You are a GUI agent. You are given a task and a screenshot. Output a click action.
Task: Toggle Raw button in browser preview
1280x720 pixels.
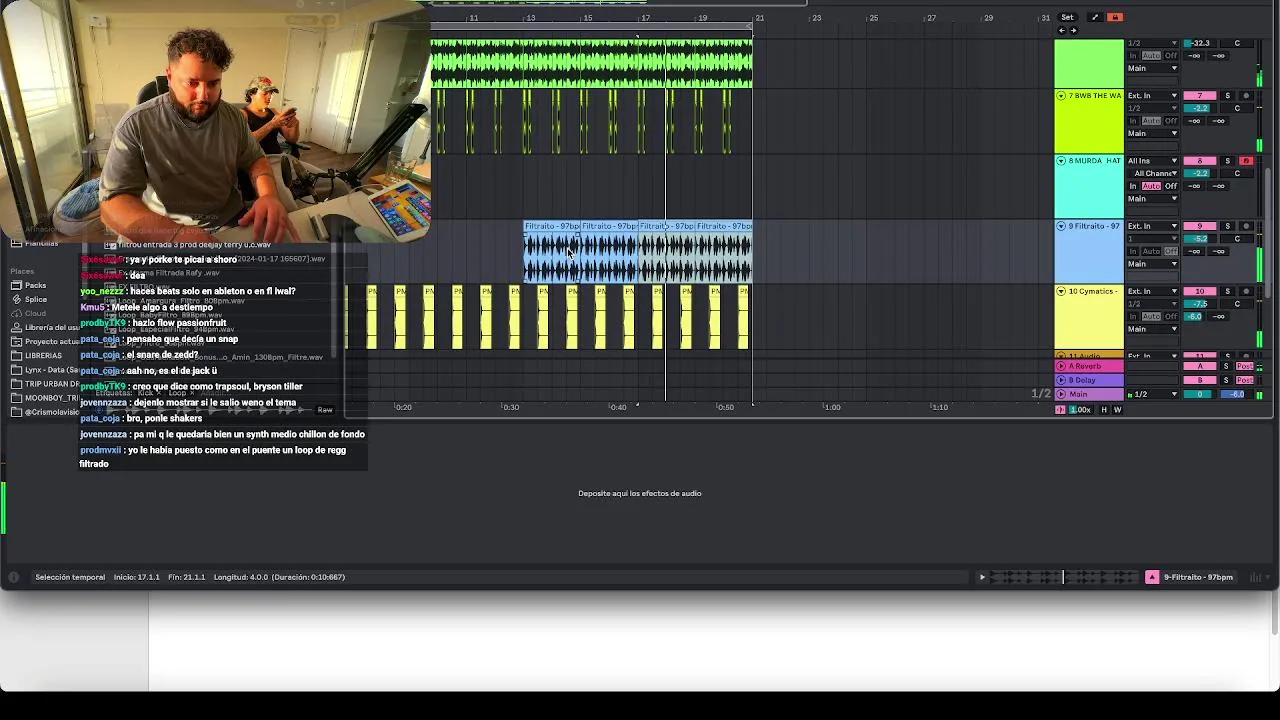[x=325, y=410]
